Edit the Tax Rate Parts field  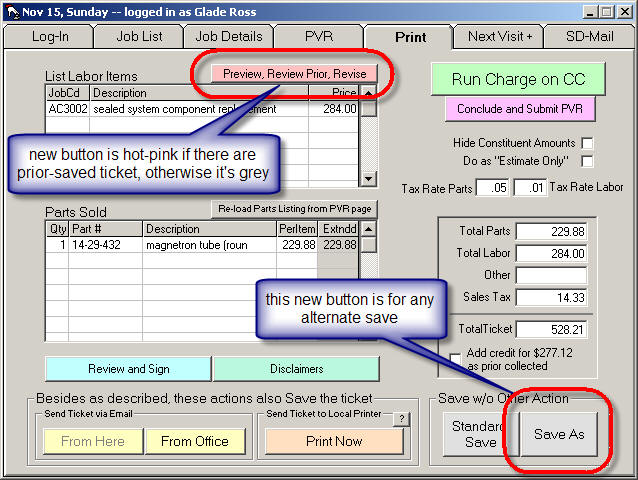tap(492, 188)
